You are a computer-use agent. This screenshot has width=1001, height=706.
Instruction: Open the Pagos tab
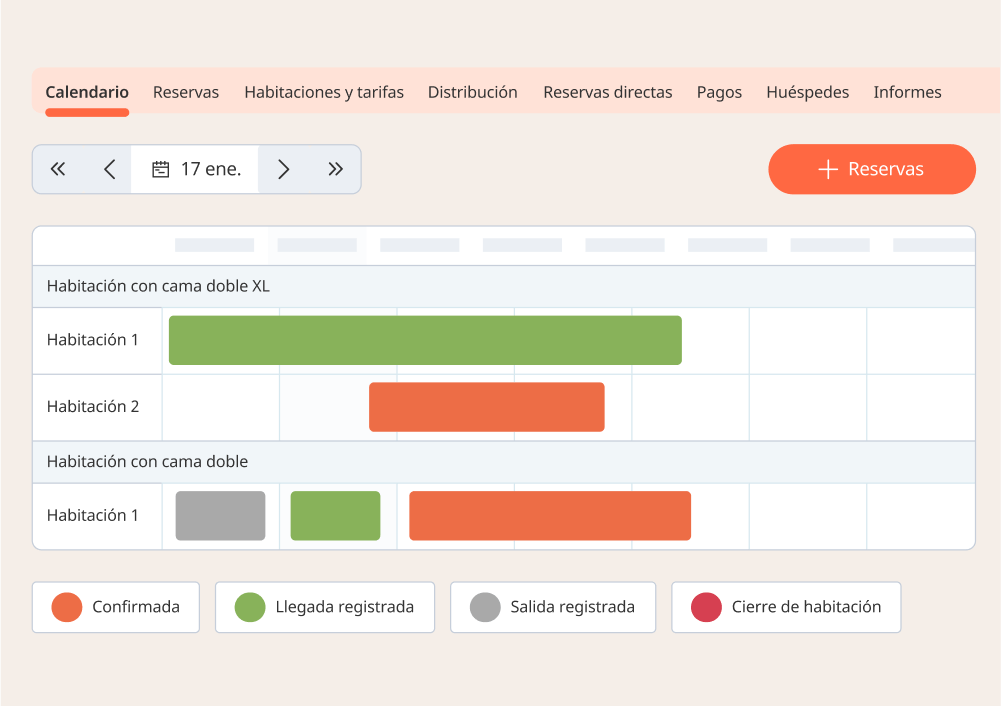pos(719,92)
